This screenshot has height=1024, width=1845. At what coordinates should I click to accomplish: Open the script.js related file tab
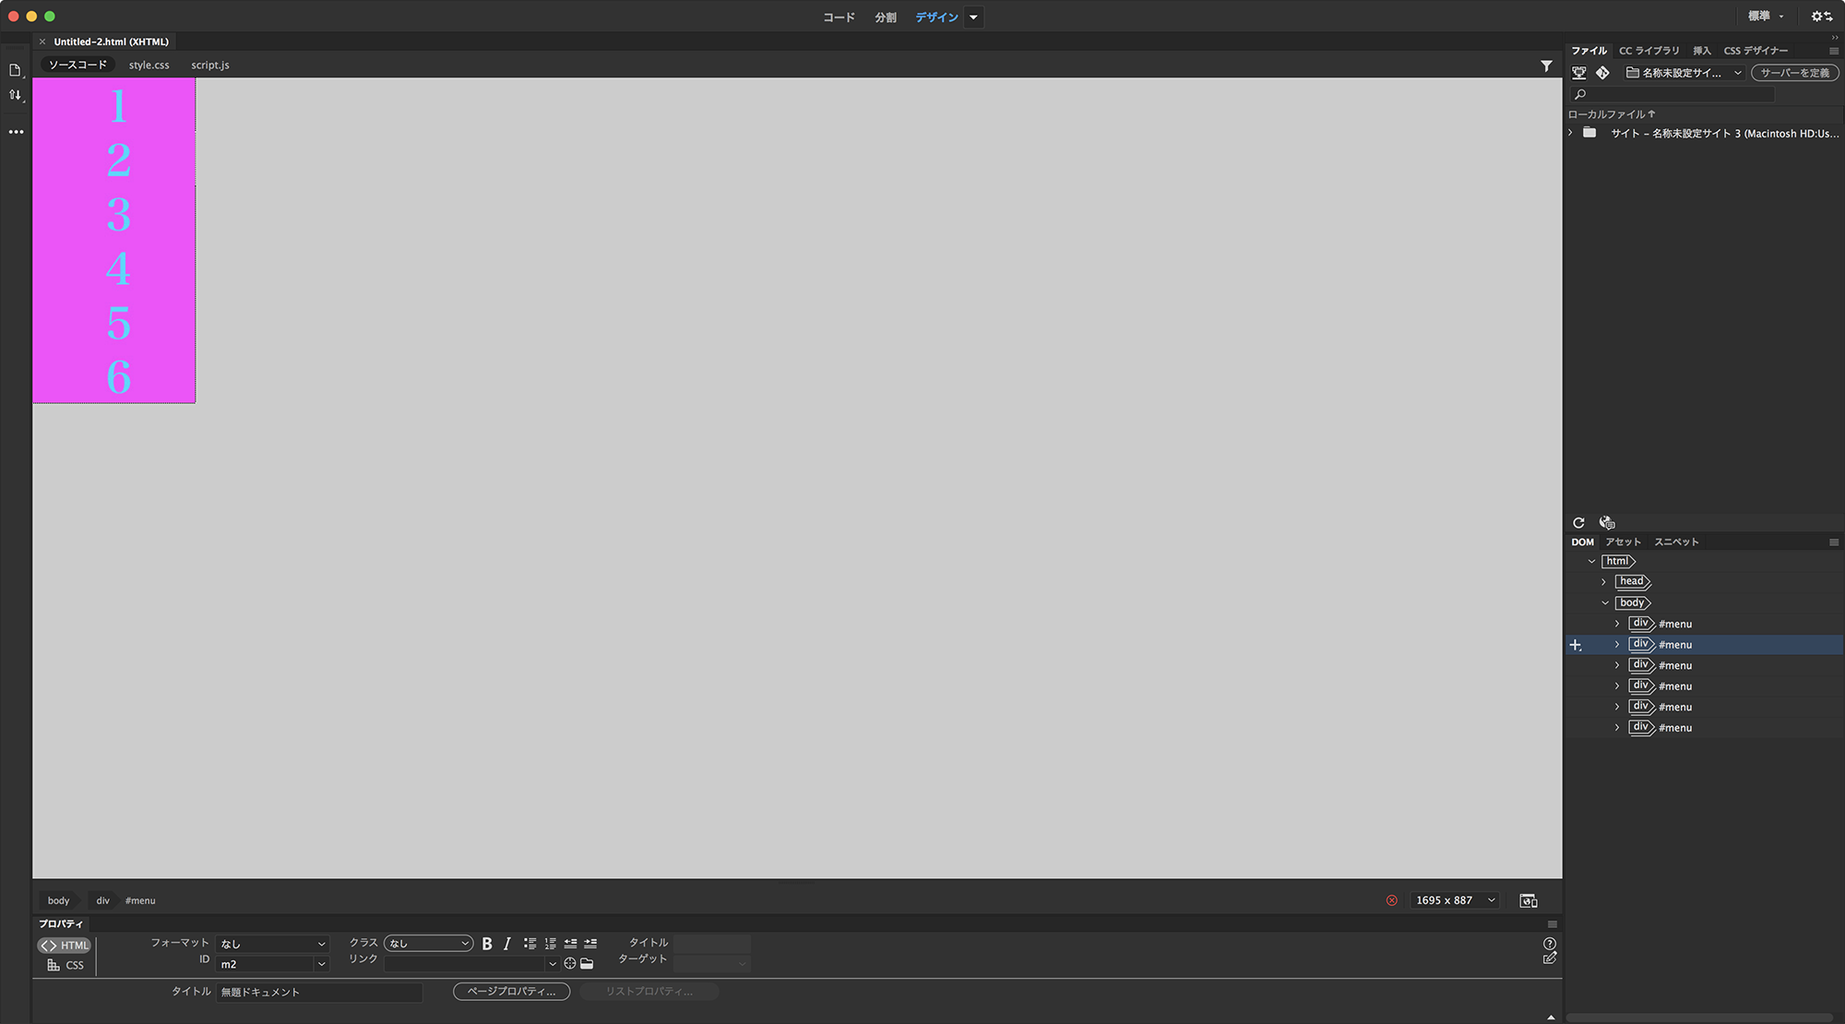pyautogui.click(x=210, y=65)
